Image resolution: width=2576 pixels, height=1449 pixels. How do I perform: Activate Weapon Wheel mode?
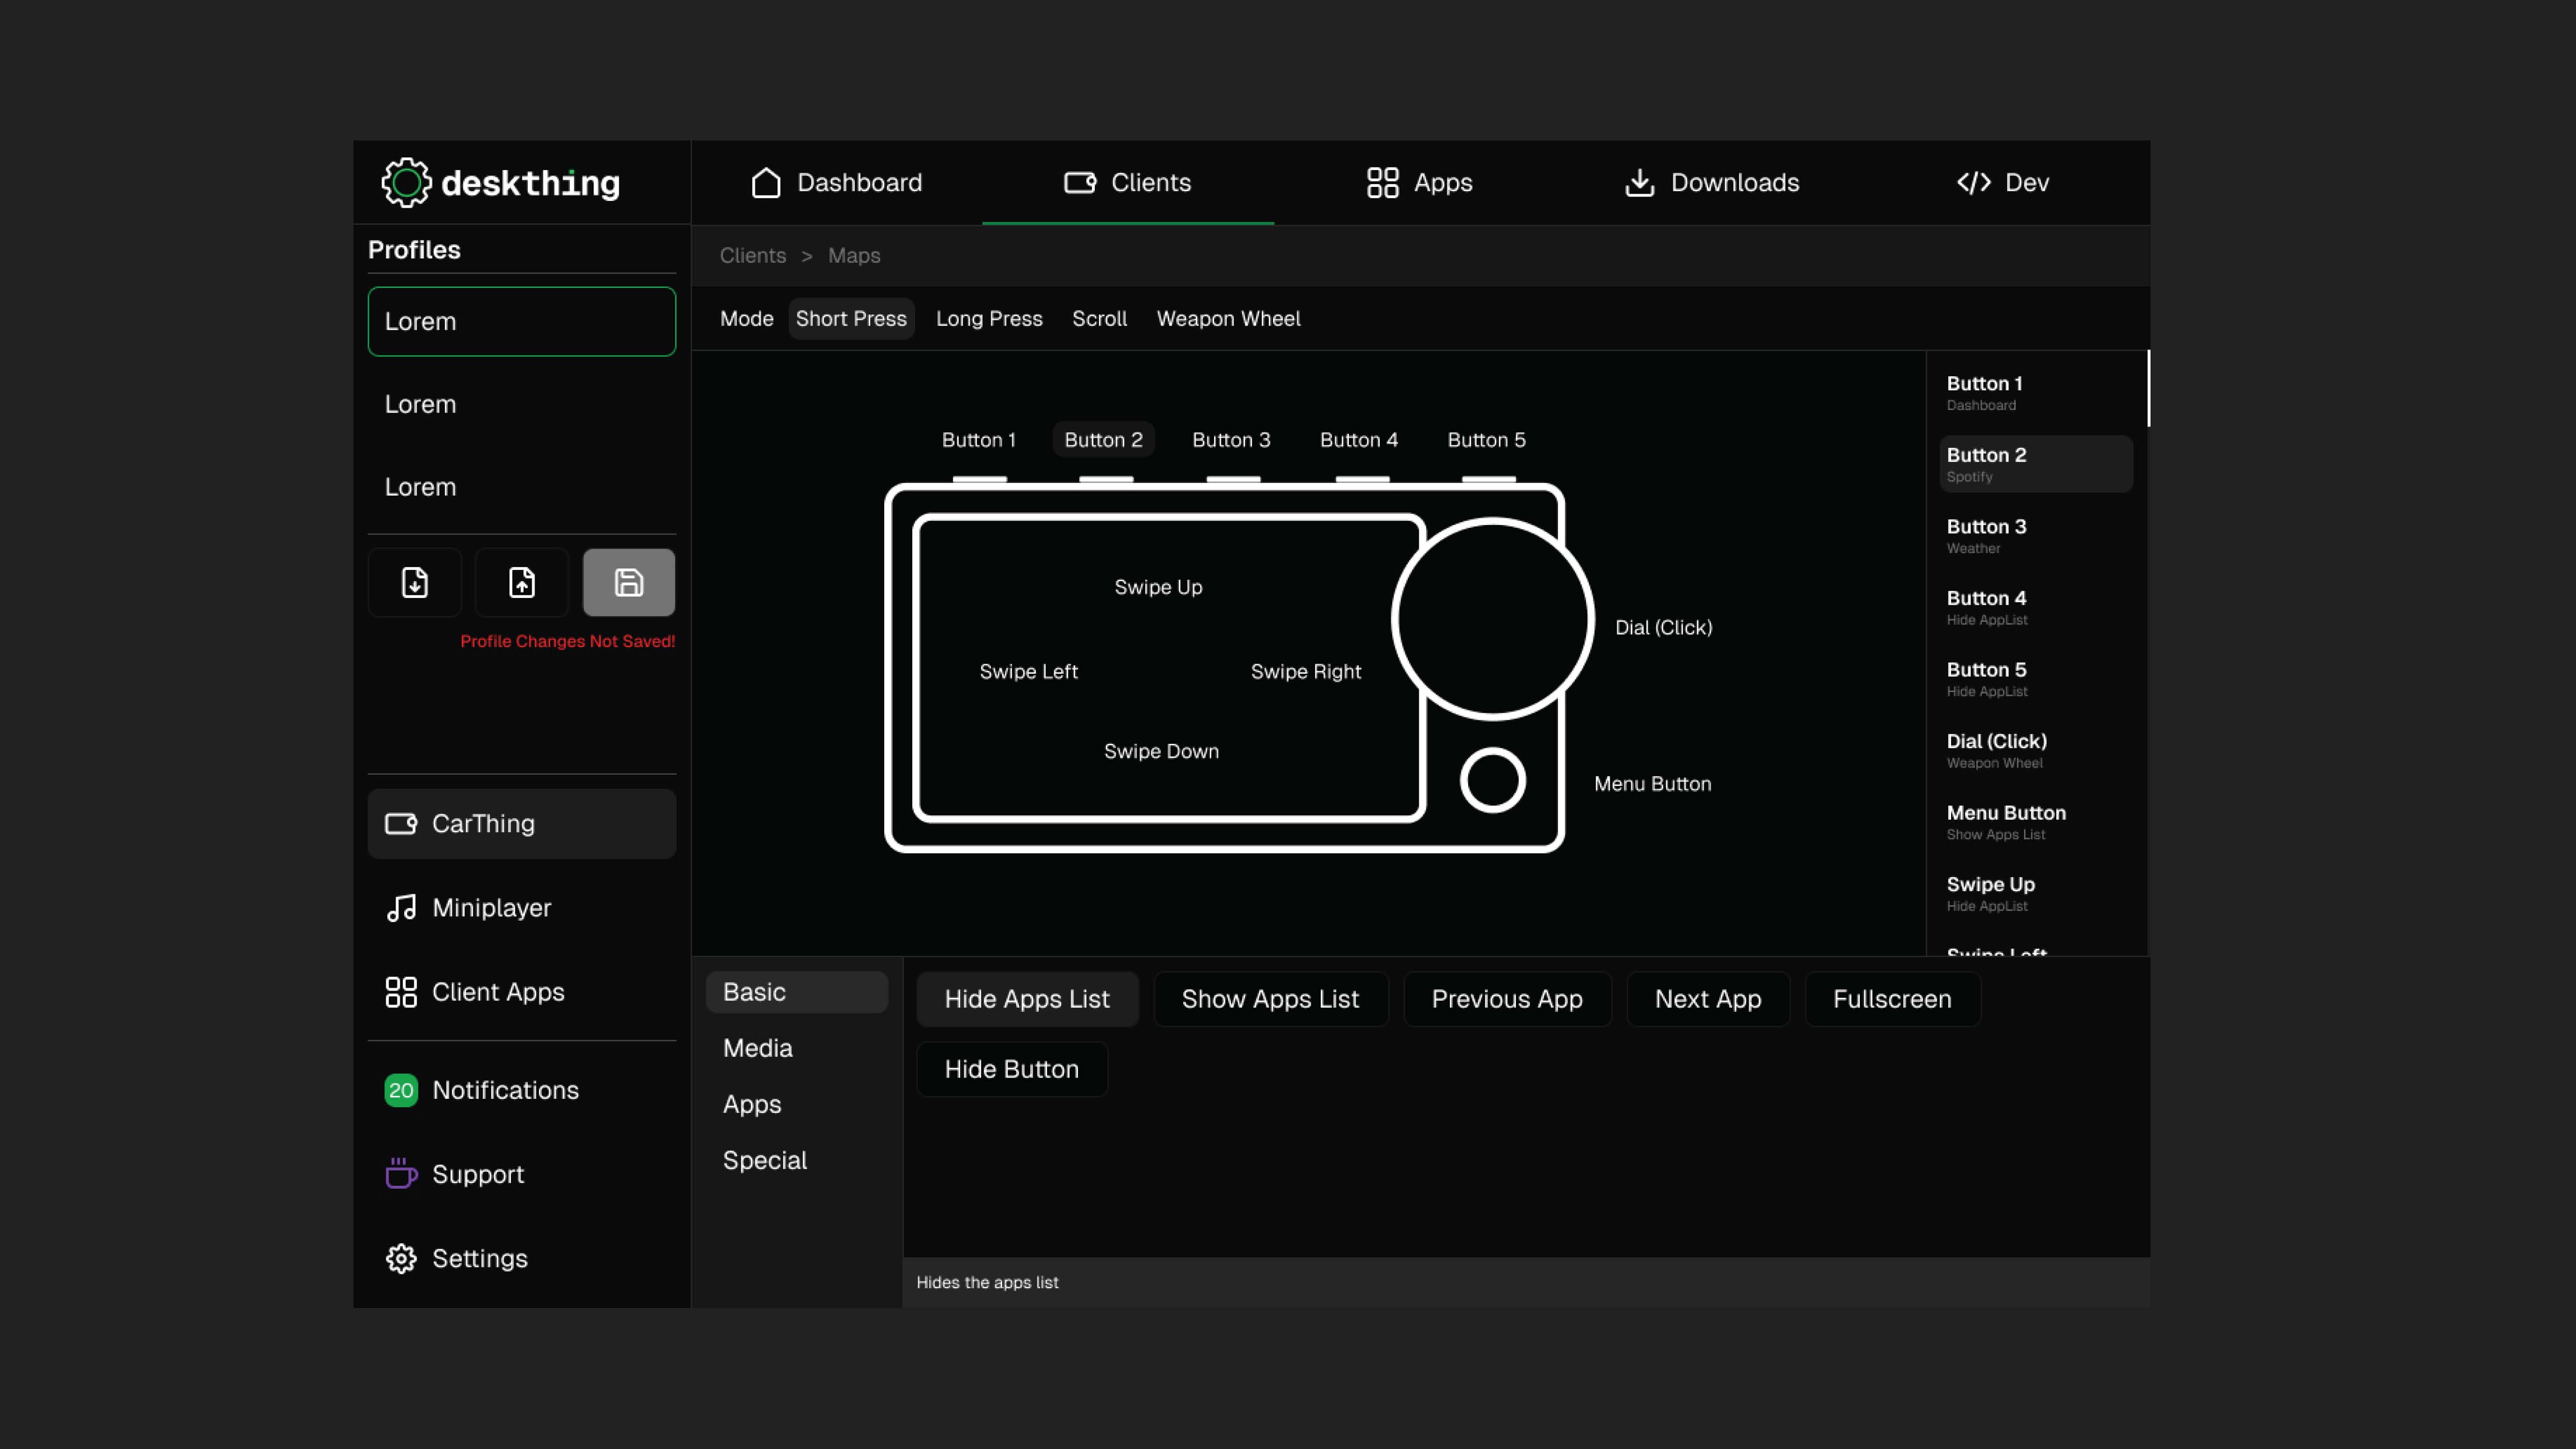point(1228,318)
